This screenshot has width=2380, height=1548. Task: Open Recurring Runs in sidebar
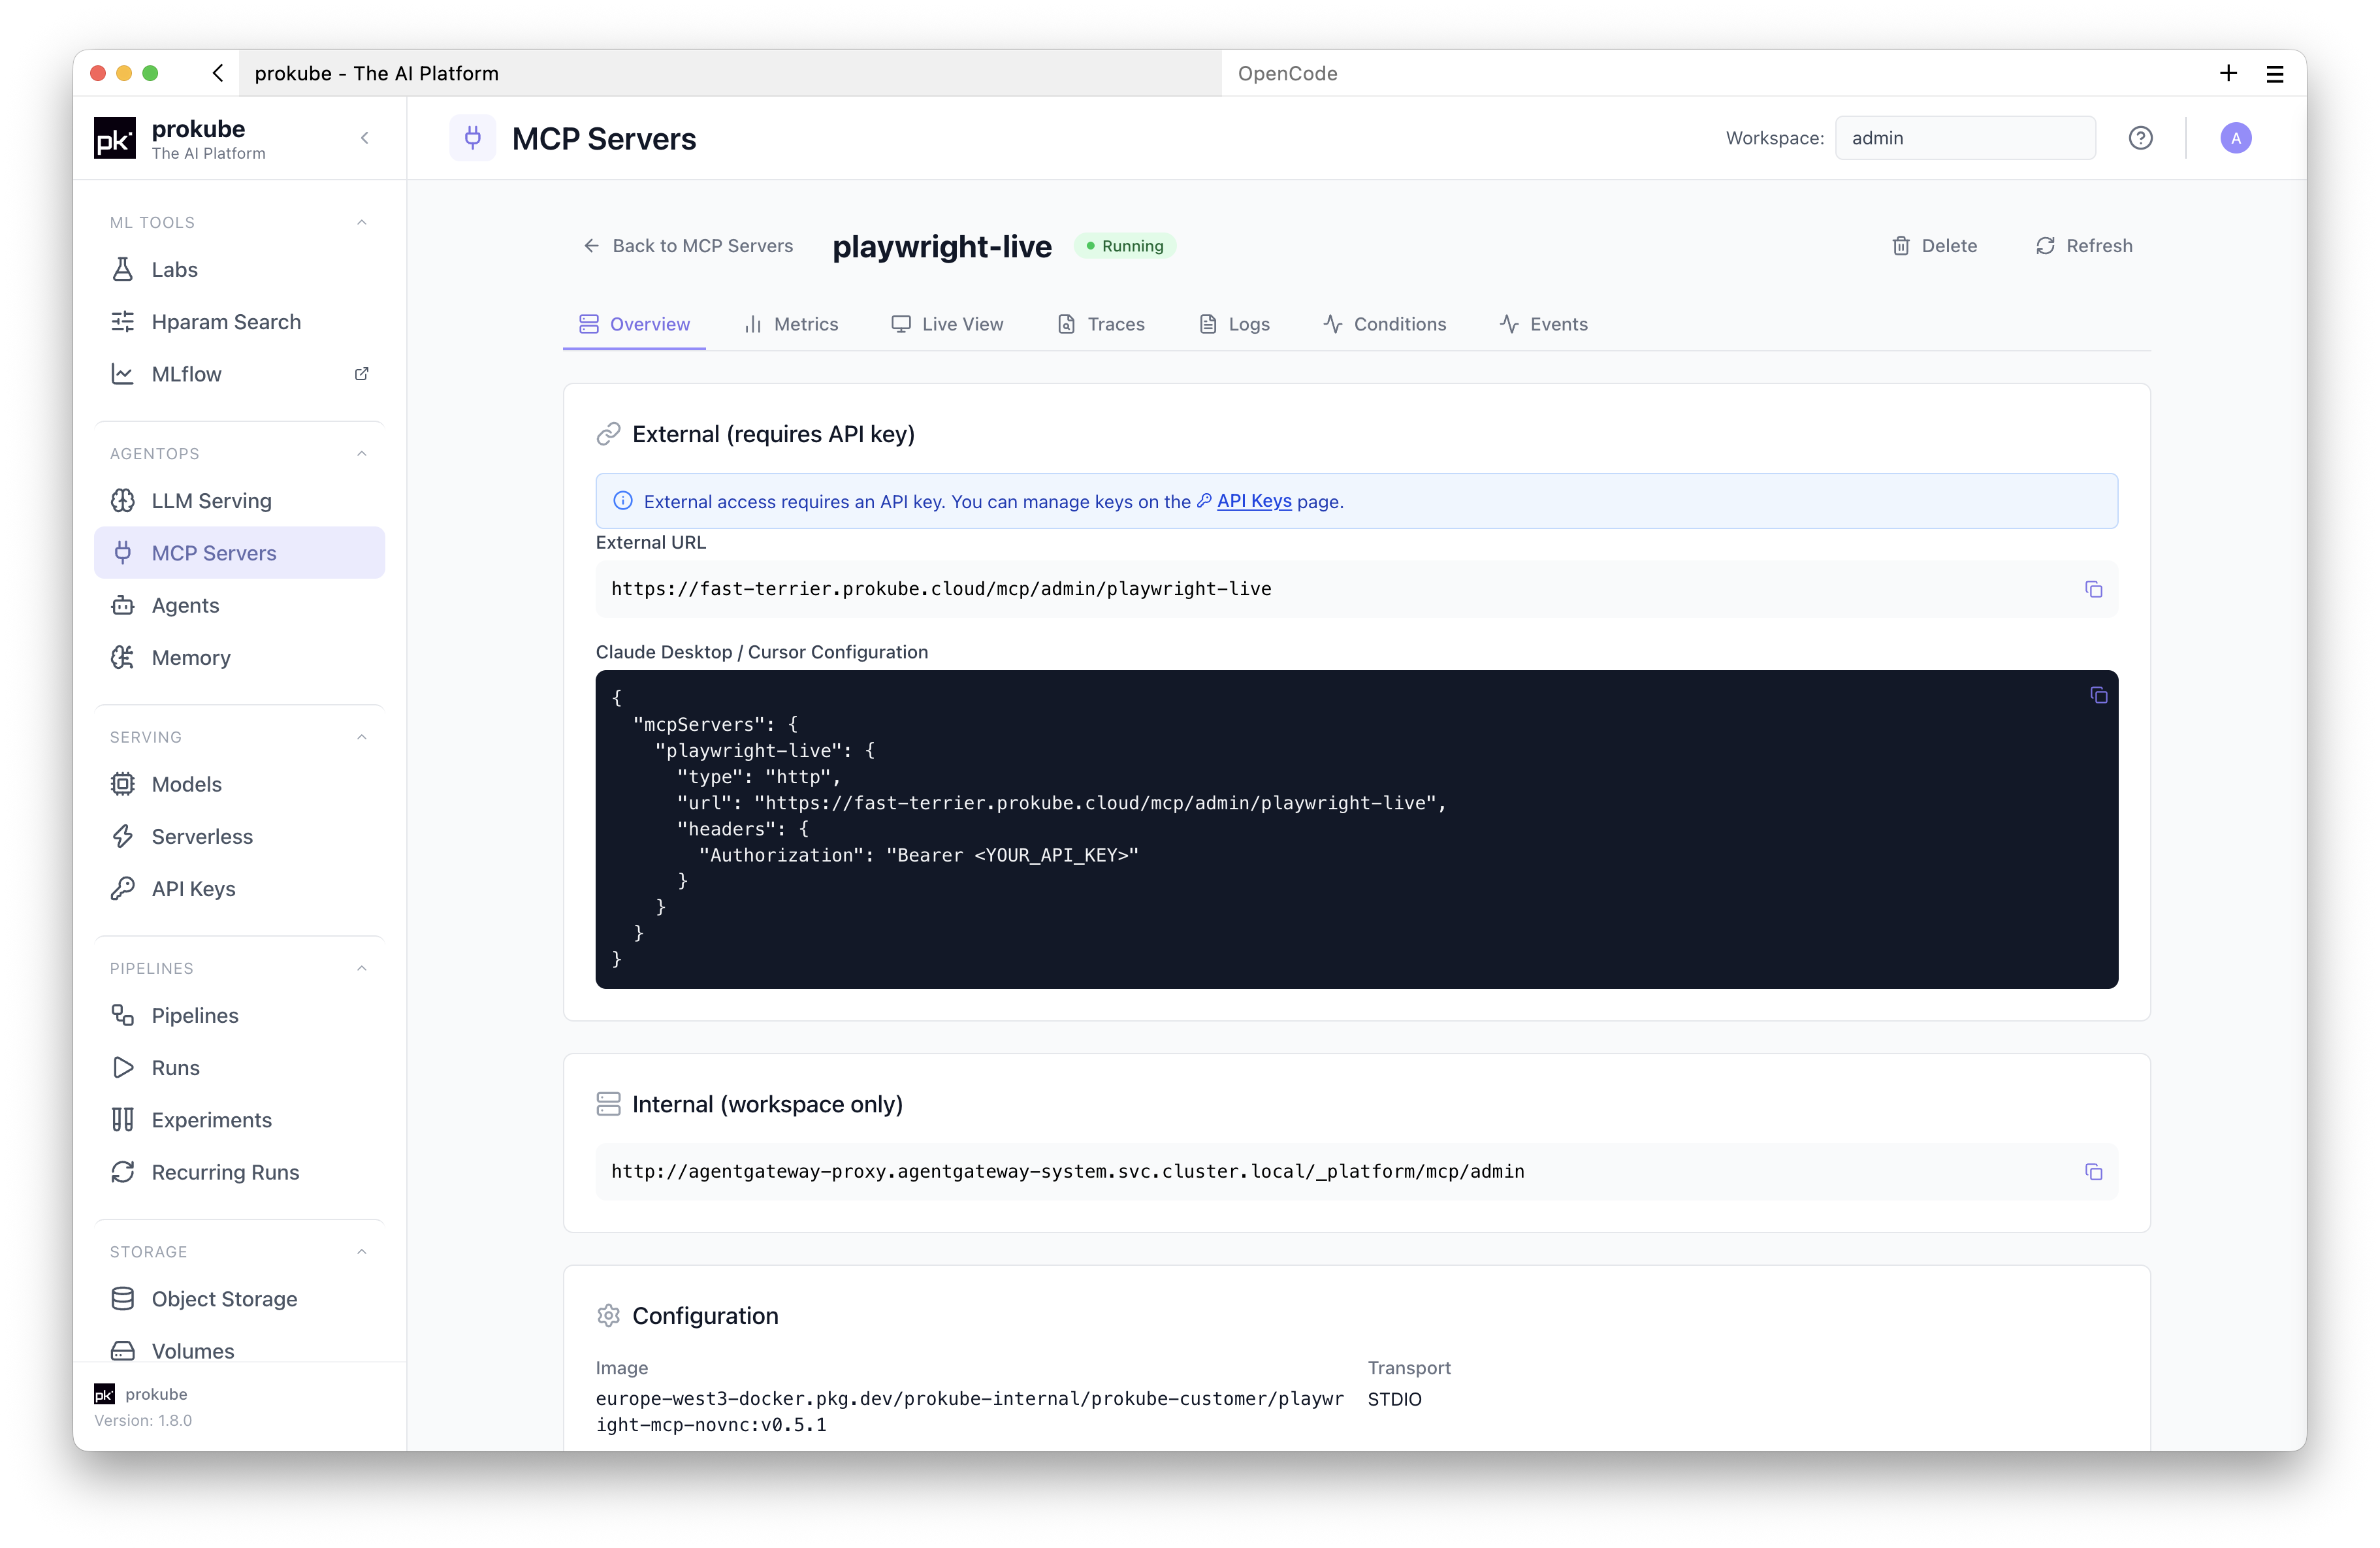point(239,1172)
